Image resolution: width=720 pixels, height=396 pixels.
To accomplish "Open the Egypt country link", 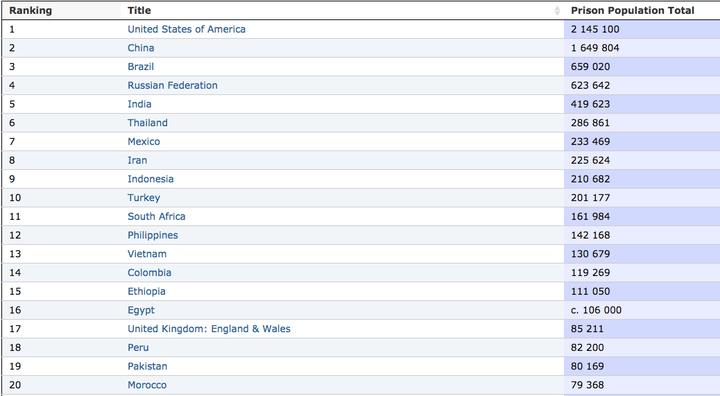I will coord(141,310).
